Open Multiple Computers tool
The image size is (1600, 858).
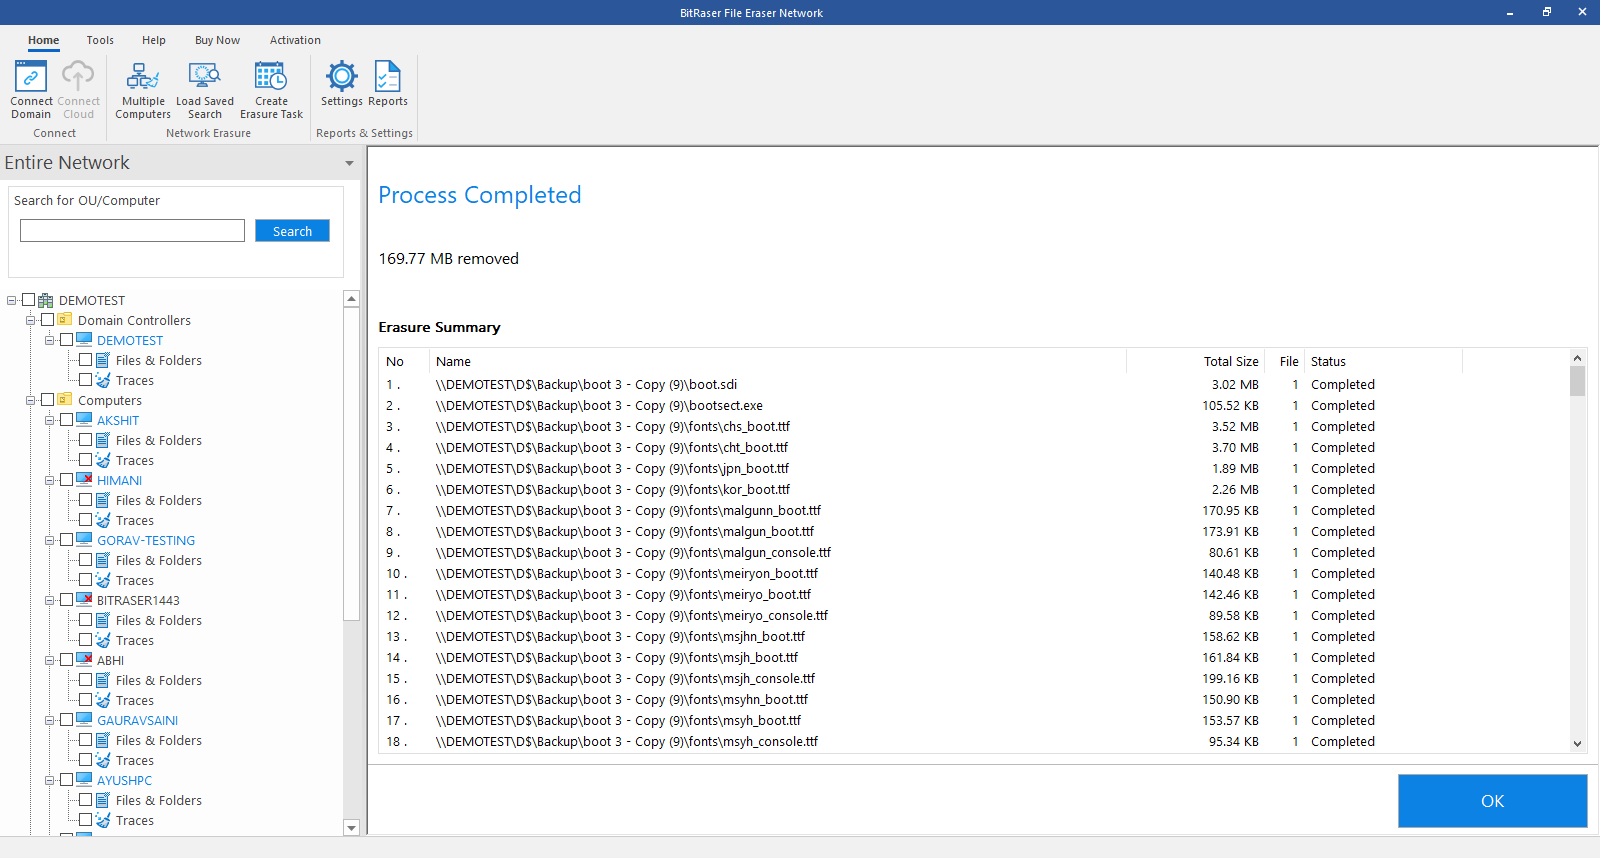click(143, 76)
